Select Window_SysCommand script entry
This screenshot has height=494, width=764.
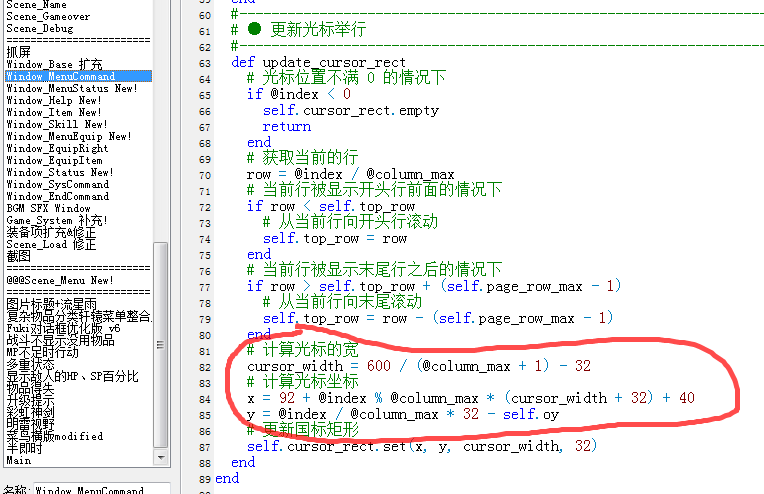pyautogui.click(x=58, y=185)
